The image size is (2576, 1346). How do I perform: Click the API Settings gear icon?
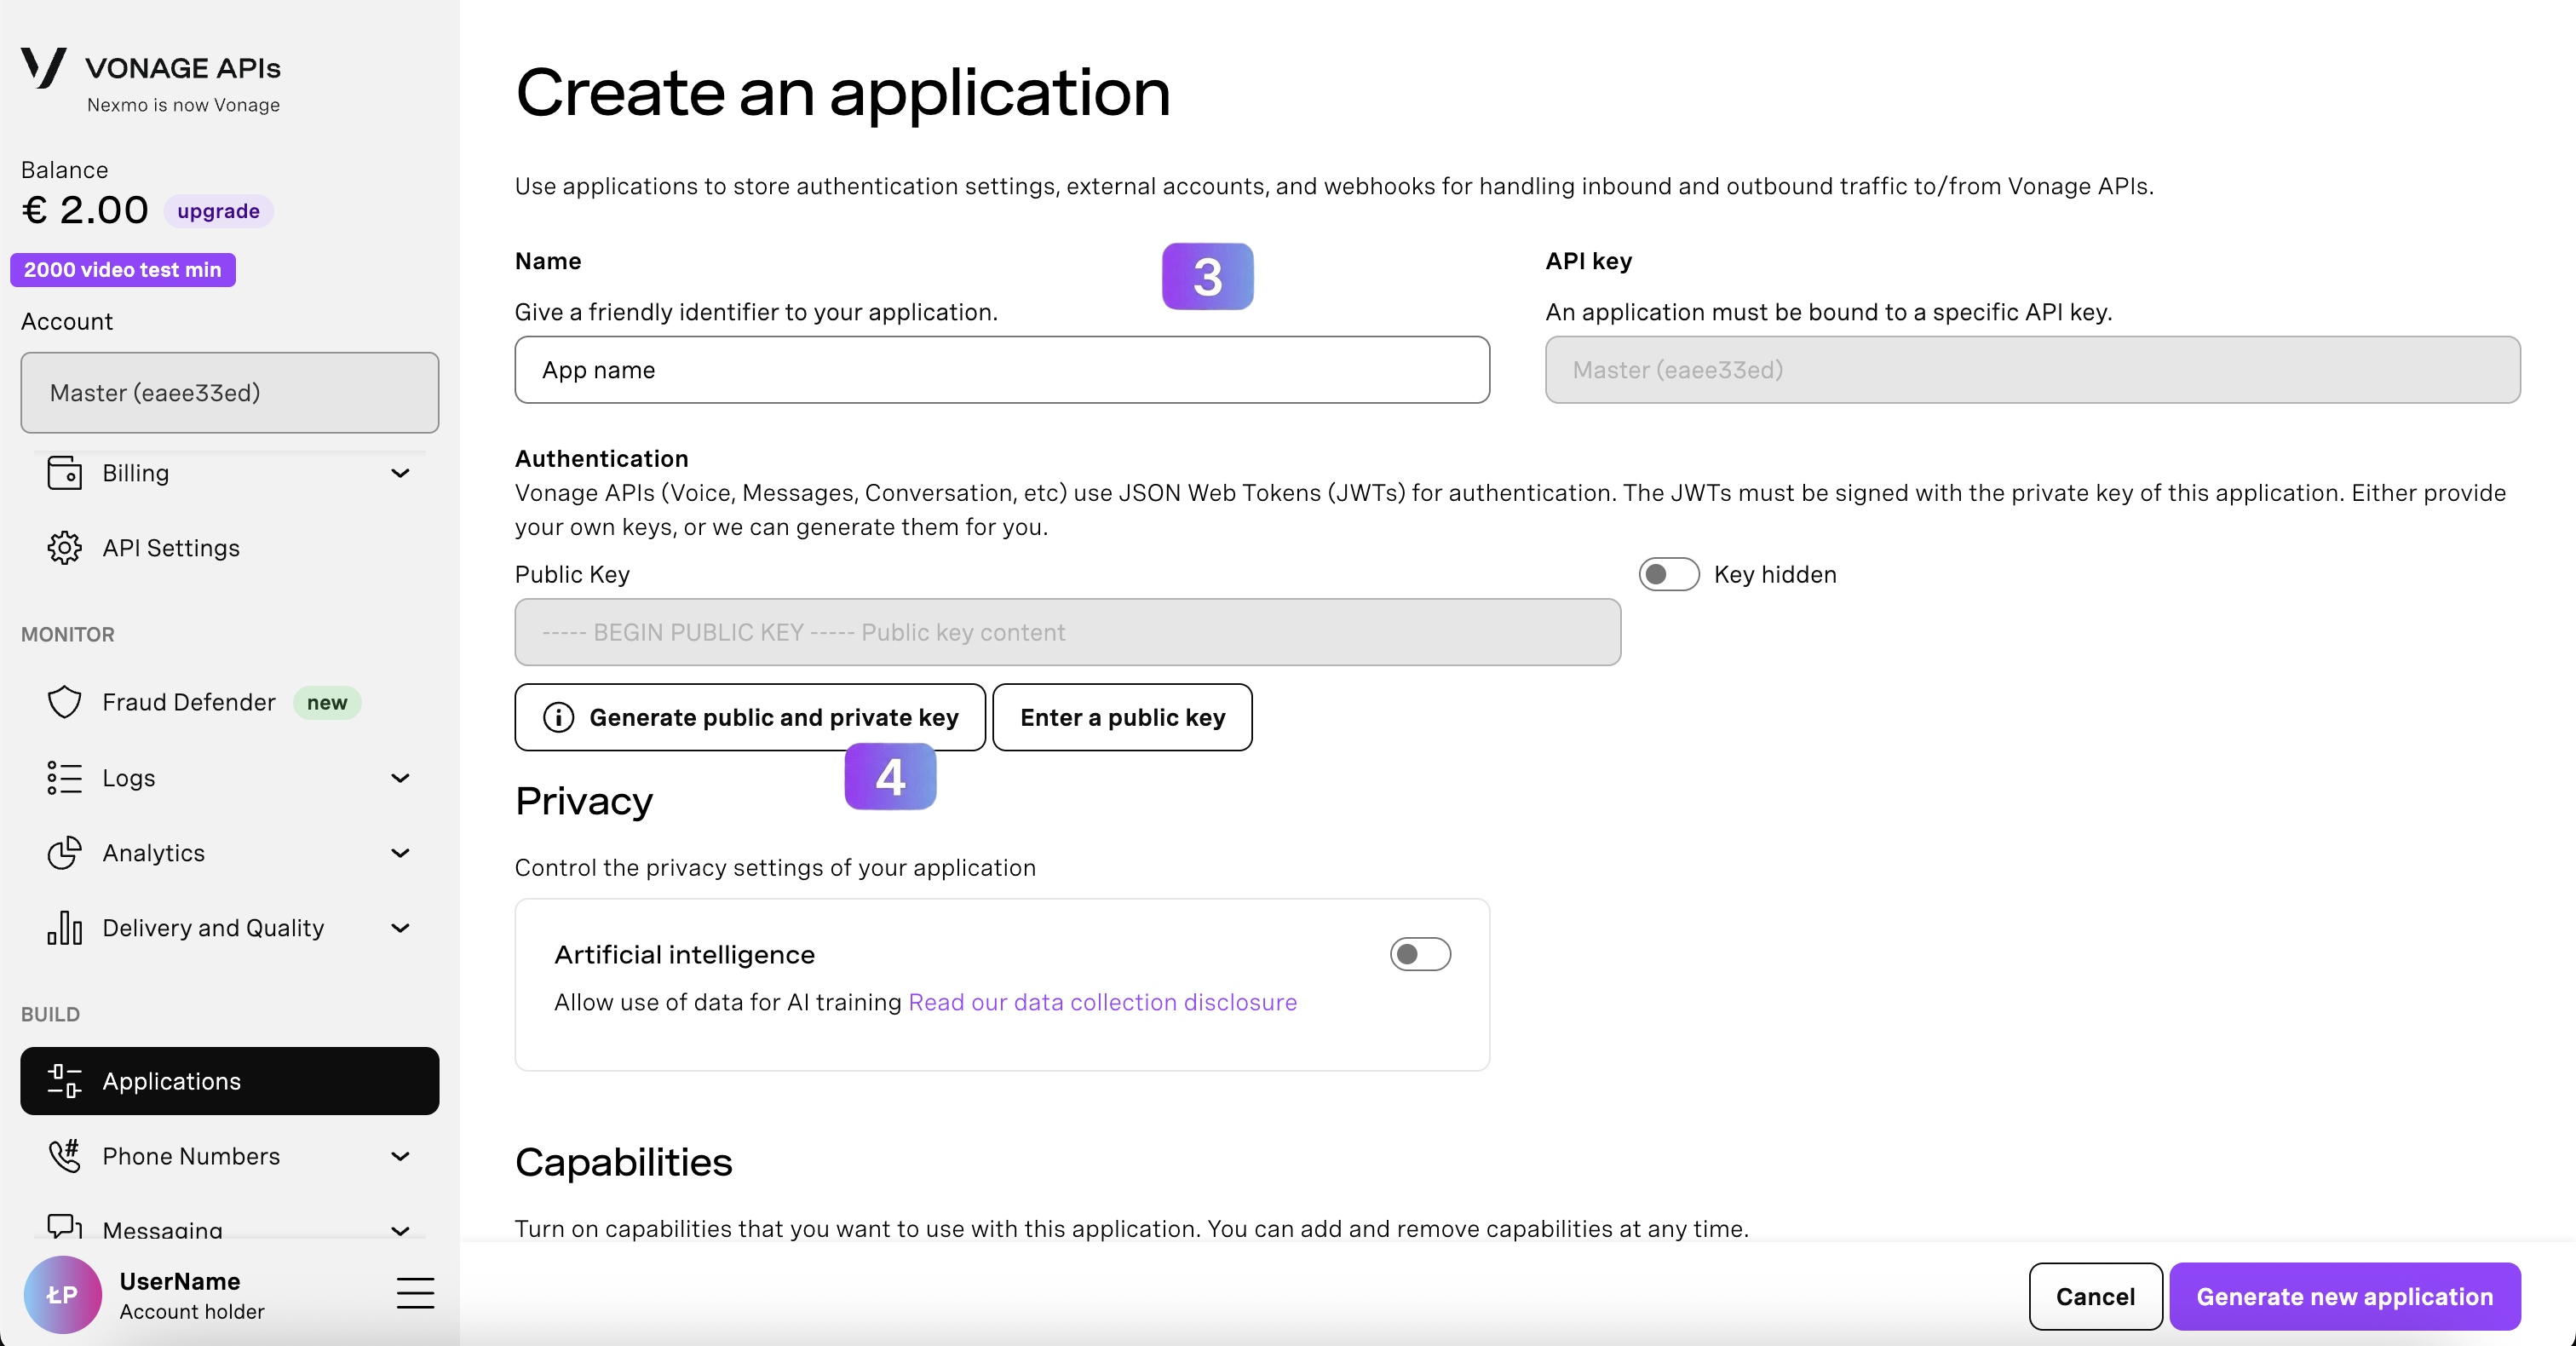point(65,548)
